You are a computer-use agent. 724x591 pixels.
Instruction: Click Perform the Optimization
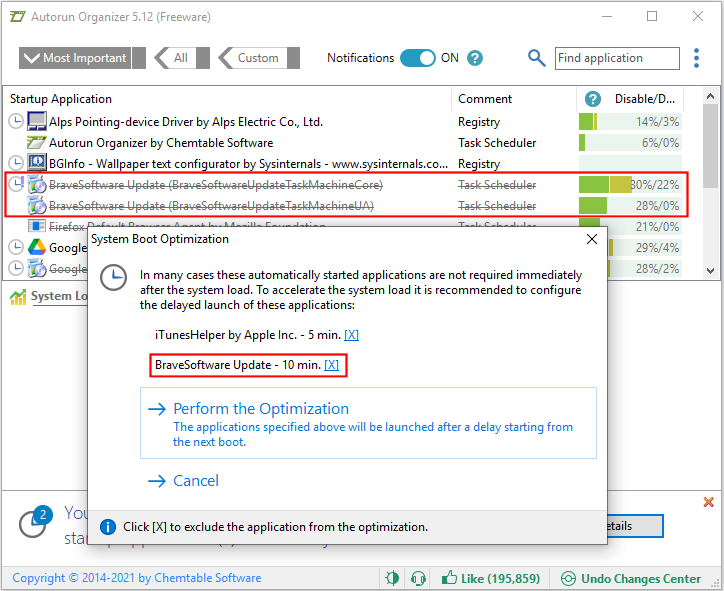(x=260, y=409)
